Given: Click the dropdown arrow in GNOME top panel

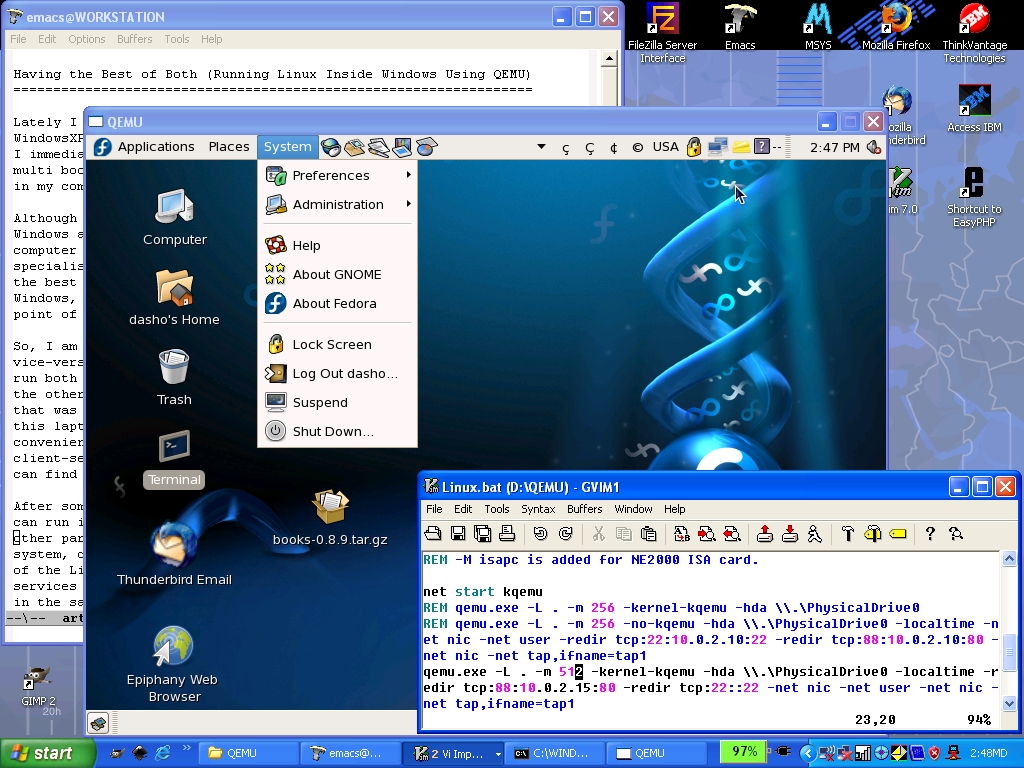Looking at the screenshot, I should point(541,147).
